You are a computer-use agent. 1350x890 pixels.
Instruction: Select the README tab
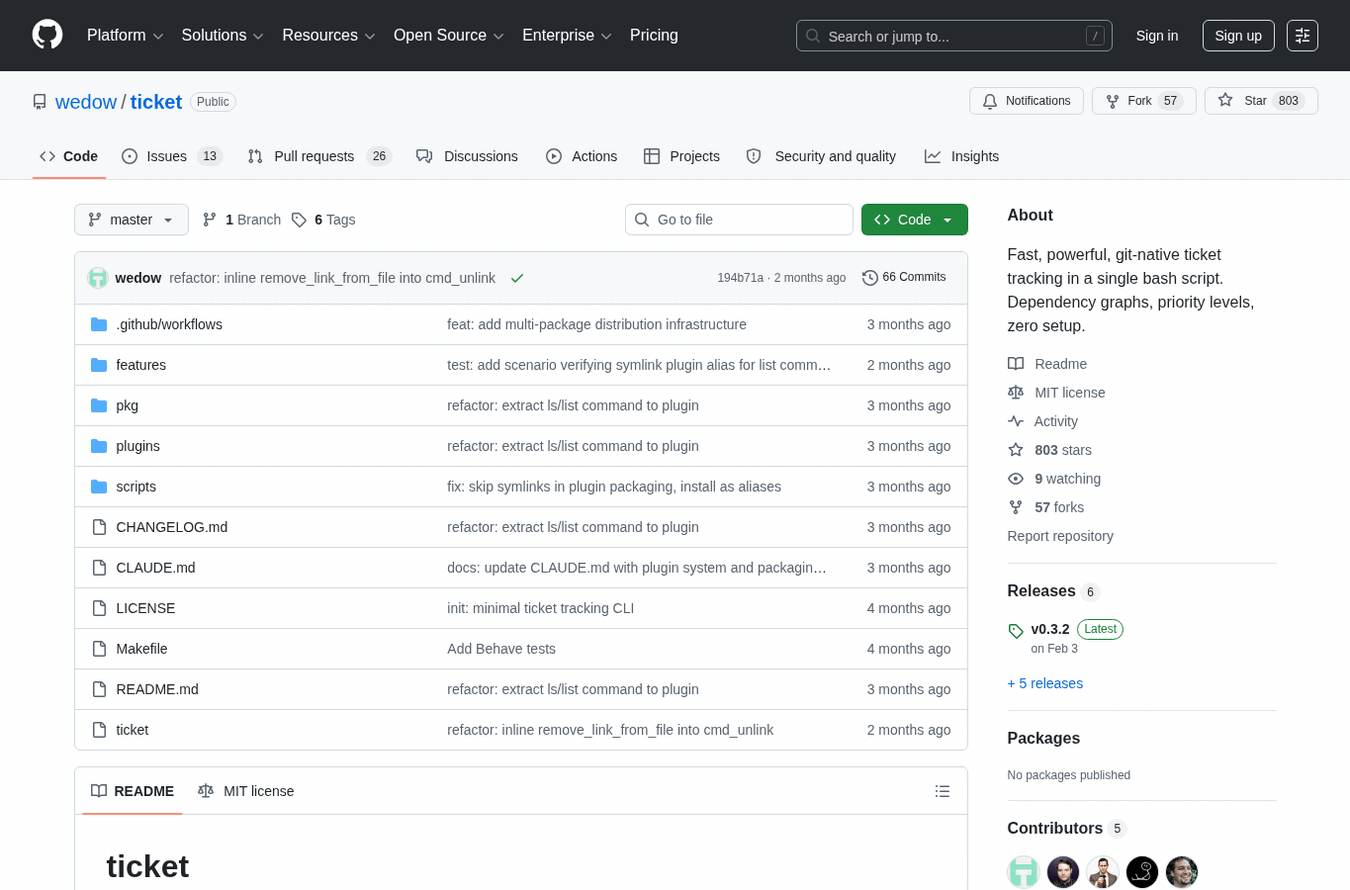pyautogui.click(x=132, y=791)
